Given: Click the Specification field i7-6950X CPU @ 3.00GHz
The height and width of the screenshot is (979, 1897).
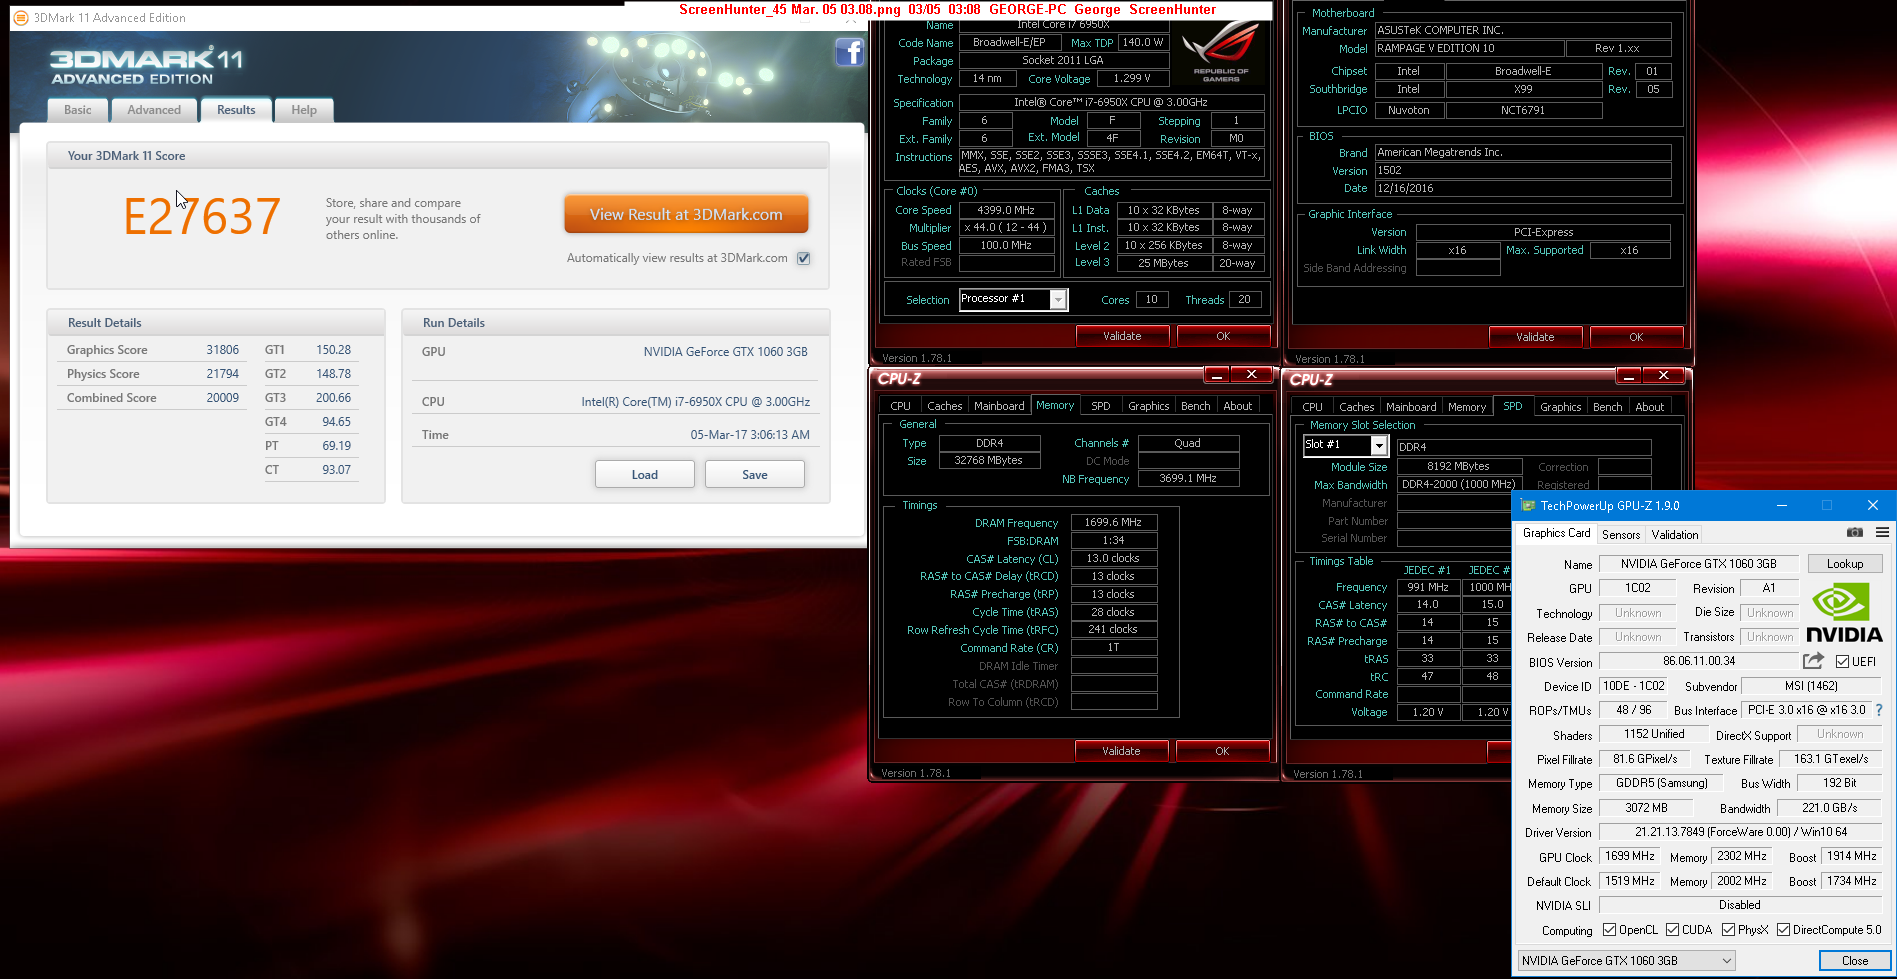Looking at the screenshot, I should [1110, 102].
